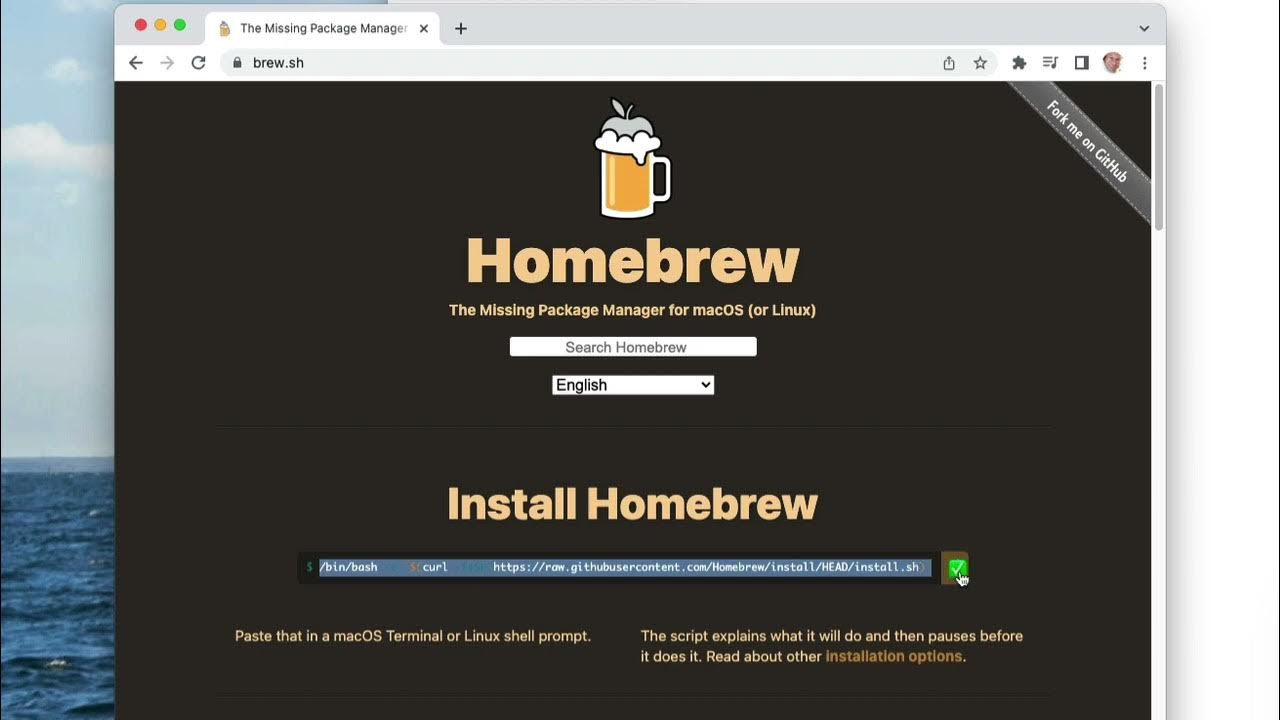Bookmark this page with the star icon
Viewport: 1280px width, 720px height.
980,63
